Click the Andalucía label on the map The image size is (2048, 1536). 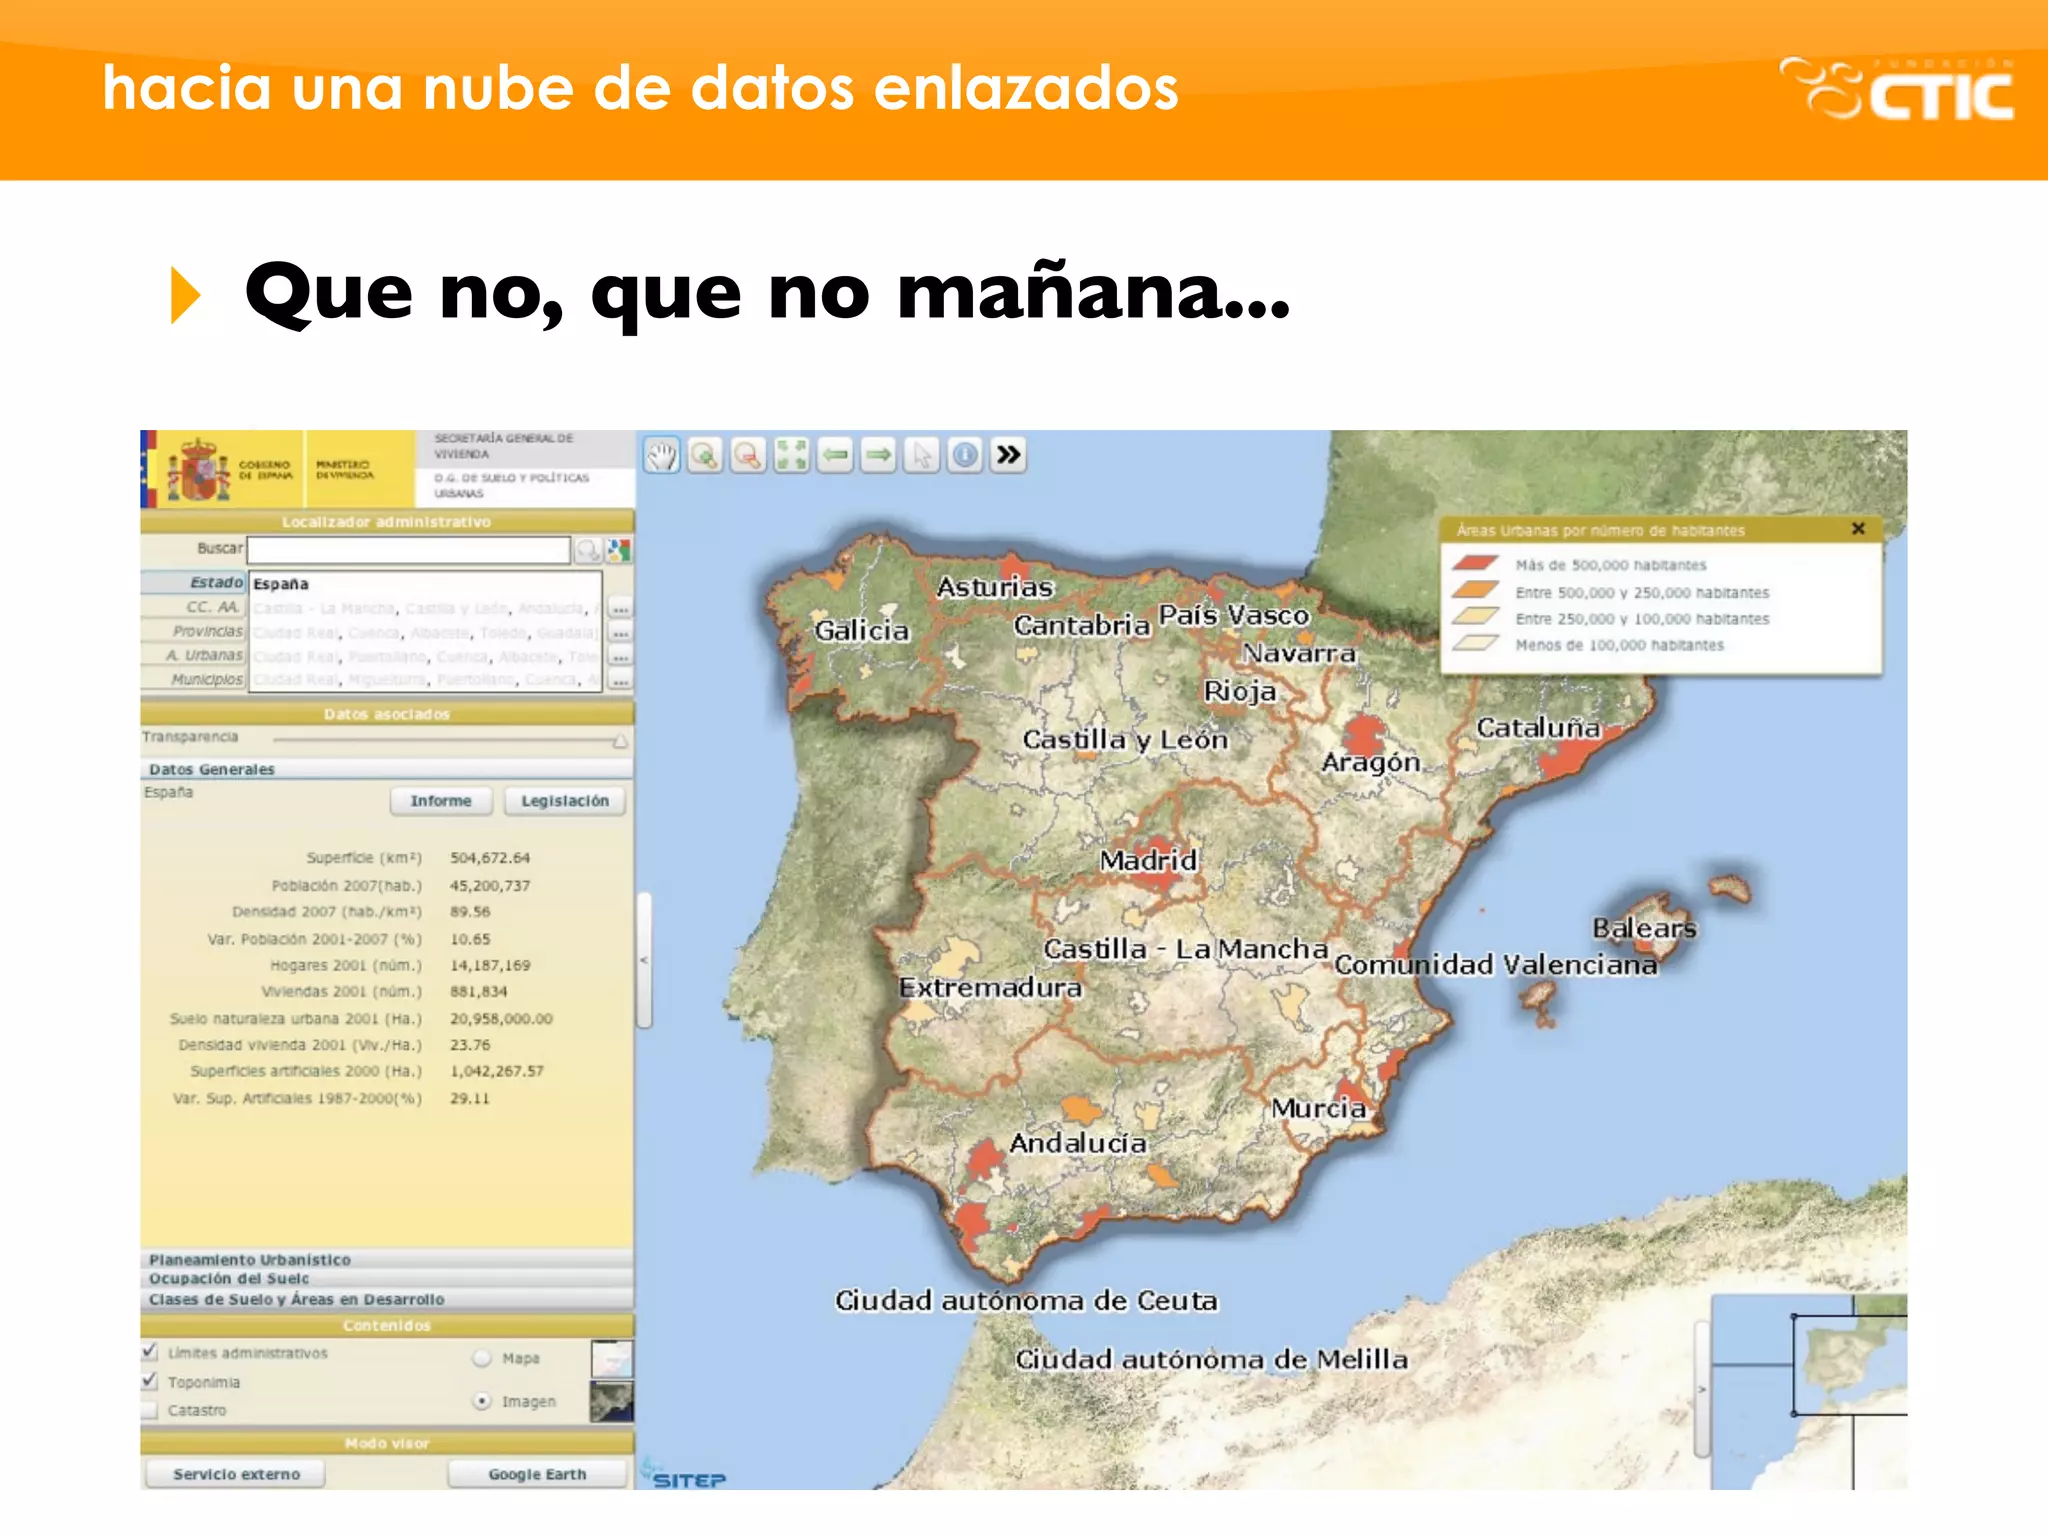(1078, 1142)
